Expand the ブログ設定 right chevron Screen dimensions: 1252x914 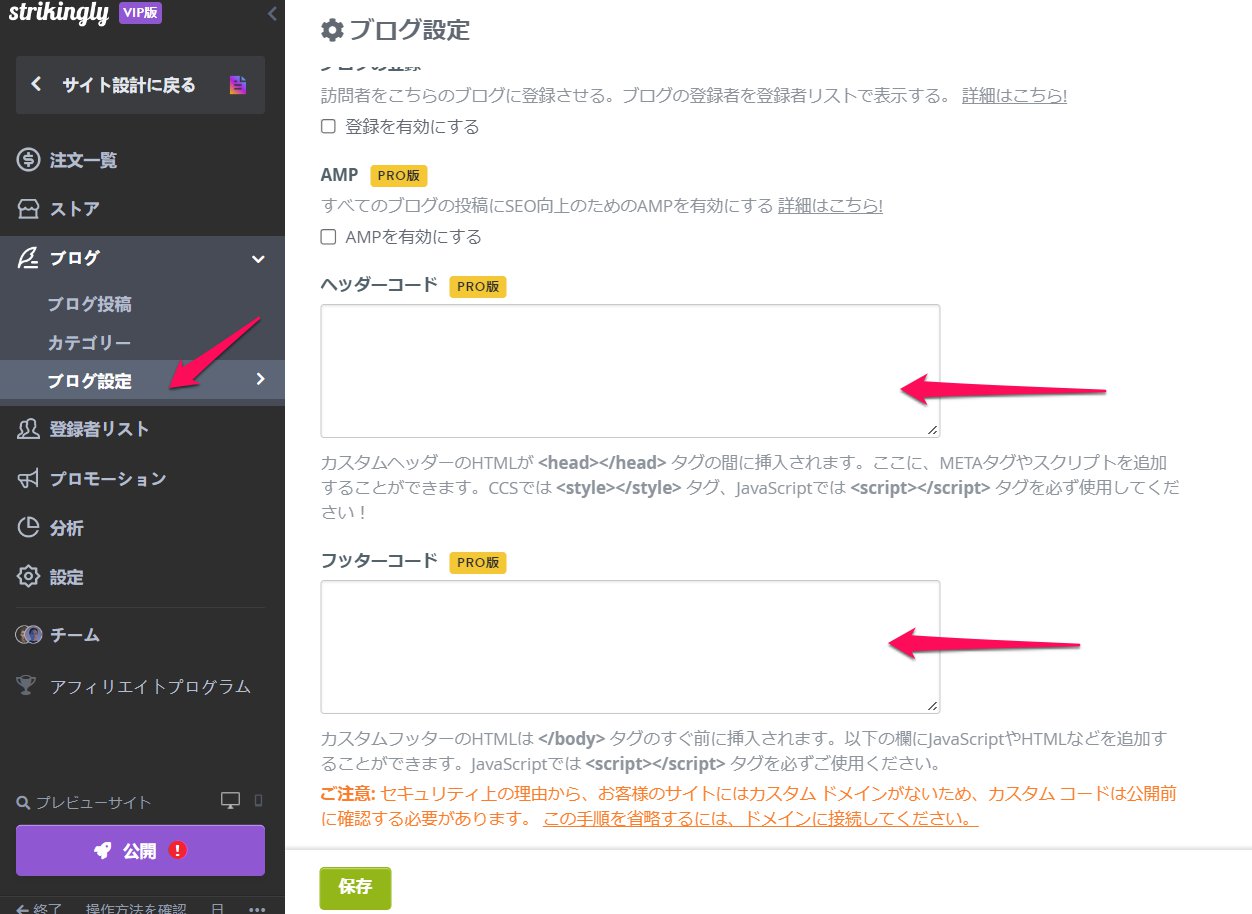coord(261,379)
